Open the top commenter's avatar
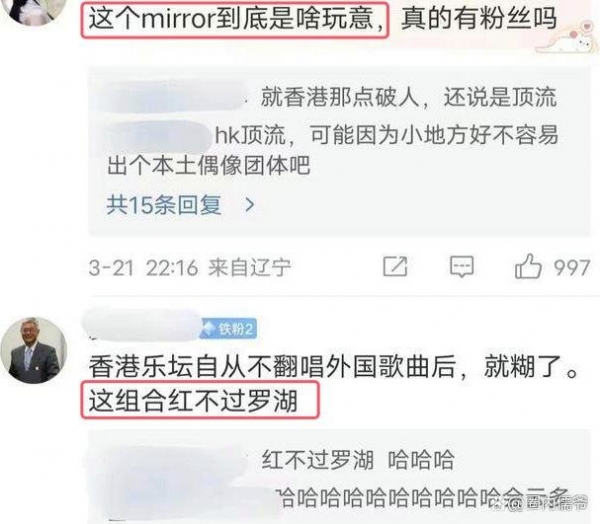This screenshot has height=524, width=600. (x=36, y=10)
